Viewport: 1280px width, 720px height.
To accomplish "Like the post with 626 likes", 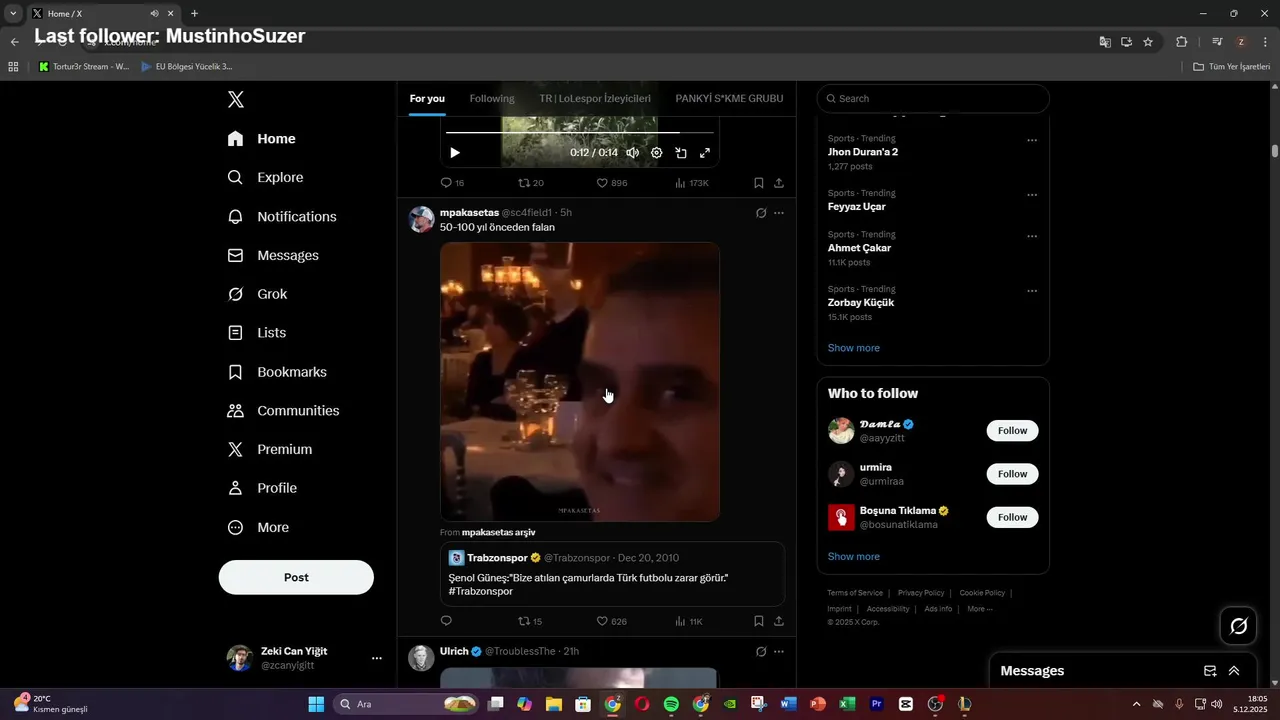I will tap(612, 621).
